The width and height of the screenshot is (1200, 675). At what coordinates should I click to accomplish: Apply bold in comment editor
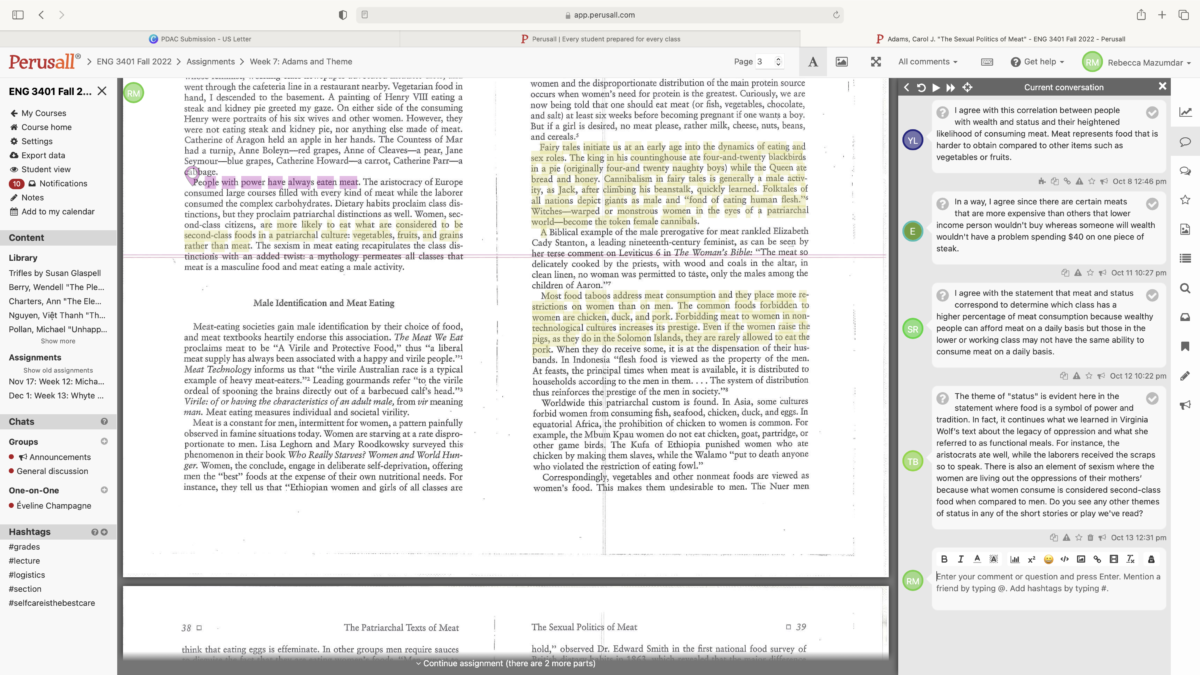[x=944, y=559]
